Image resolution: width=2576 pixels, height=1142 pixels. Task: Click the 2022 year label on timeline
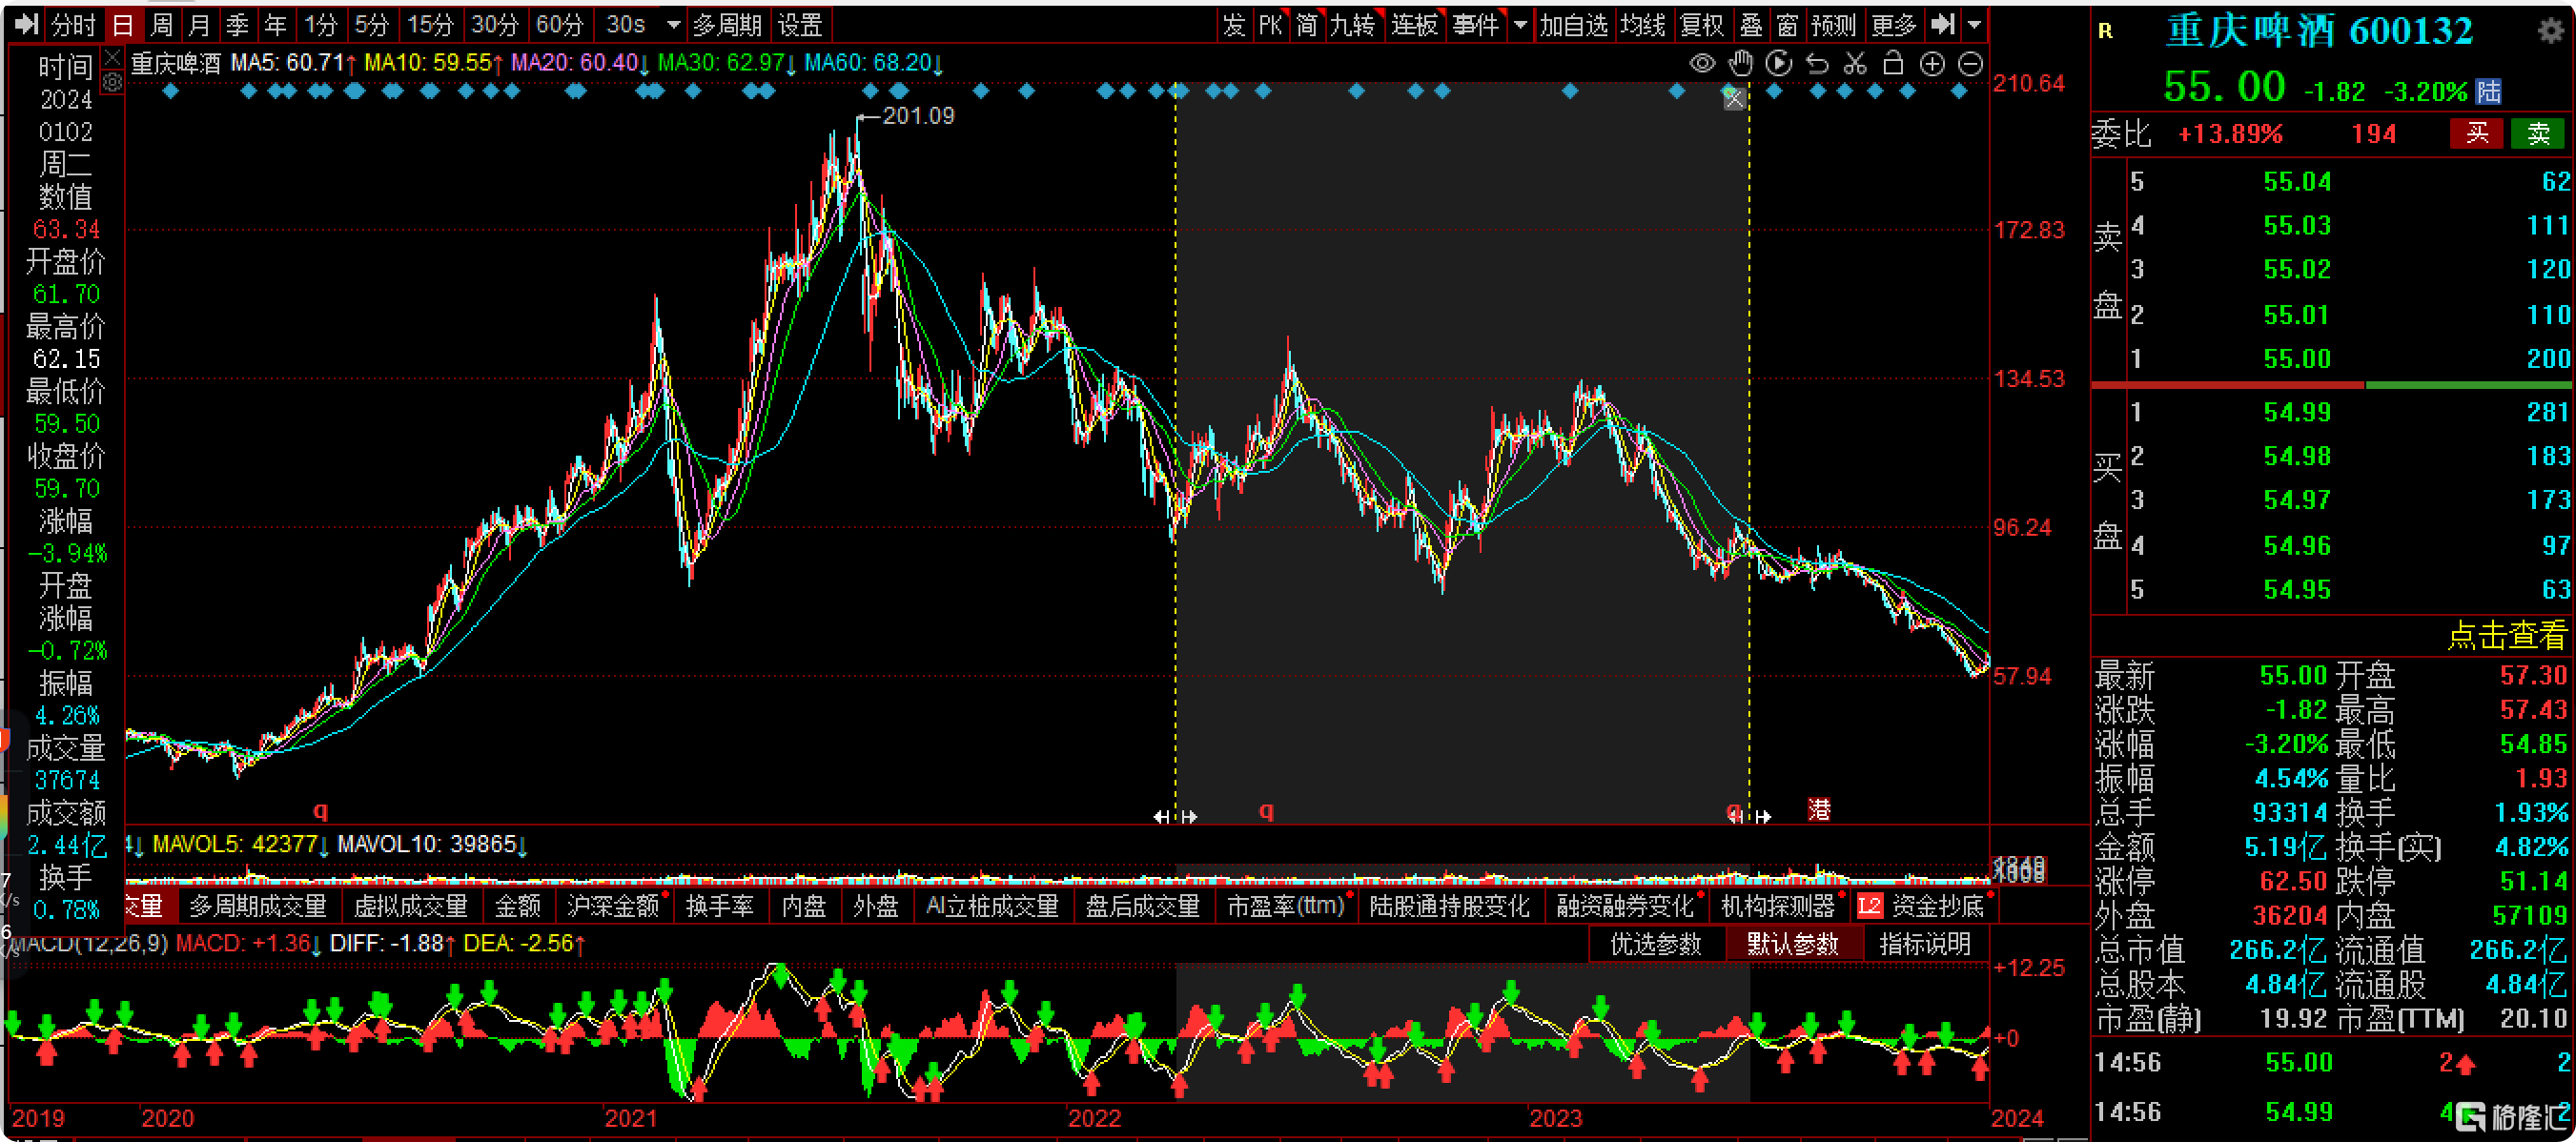pos(1094,1118)
